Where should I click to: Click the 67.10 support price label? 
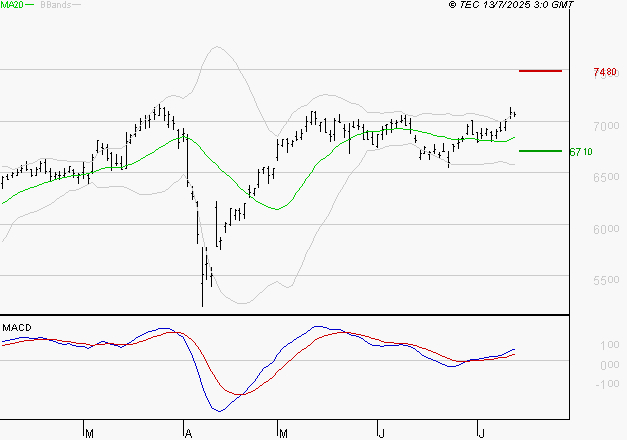pos(581,152)
